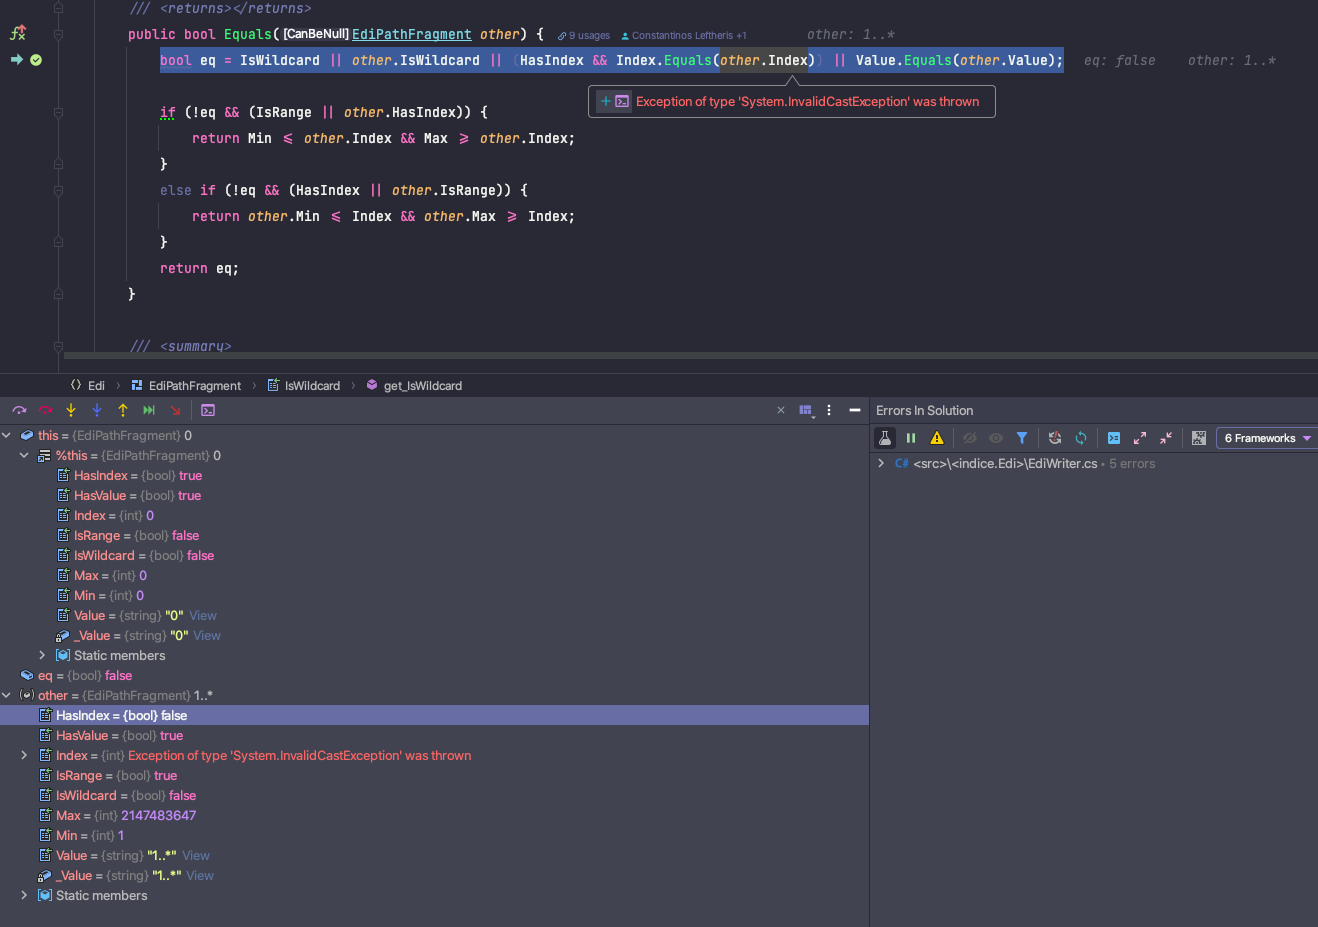Click the collapse-all icon in Errors panel
Viewport: 1318px width, 927px height.
(1168, 437)
